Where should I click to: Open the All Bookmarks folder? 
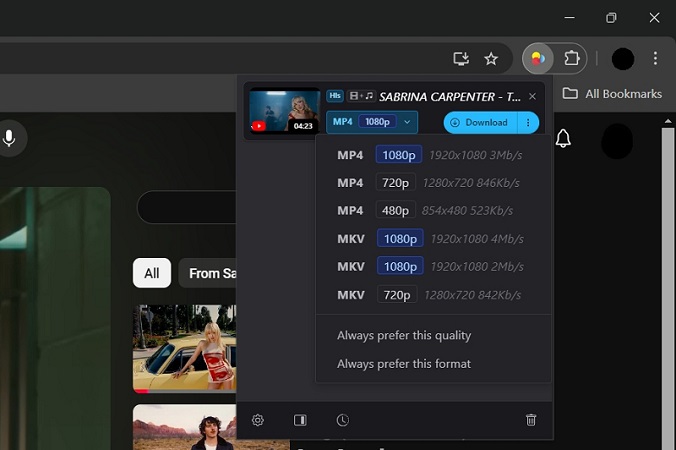tap(612, 93)
